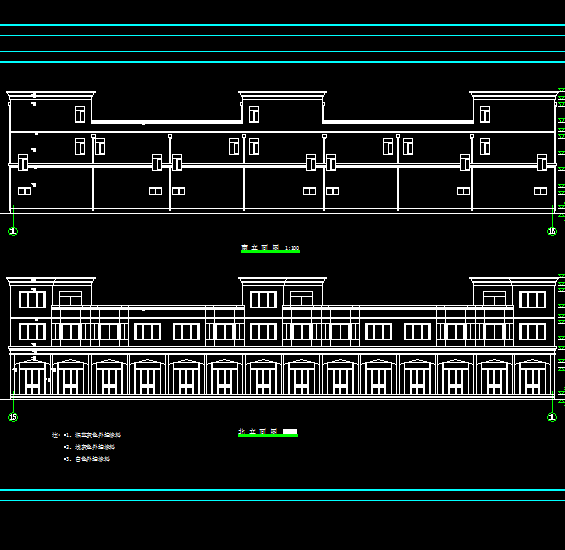
Task: Select the window in south elevation center tower
Action: coord(254,114)
